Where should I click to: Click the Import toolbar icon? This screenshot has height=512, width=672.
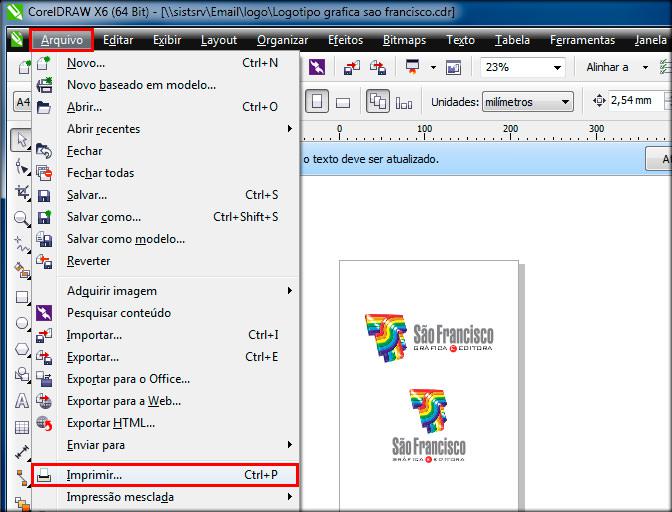coord(351,67)
